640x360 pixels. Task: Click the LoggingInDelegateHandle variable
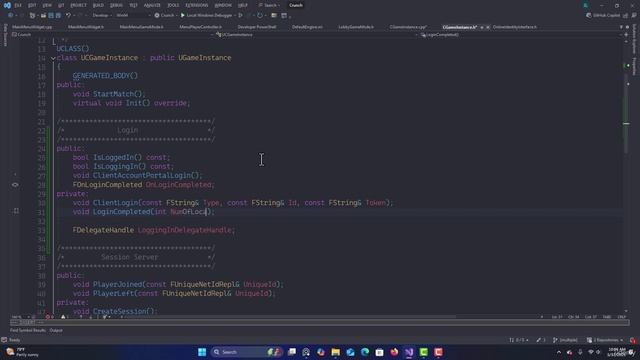click(184, 230)
